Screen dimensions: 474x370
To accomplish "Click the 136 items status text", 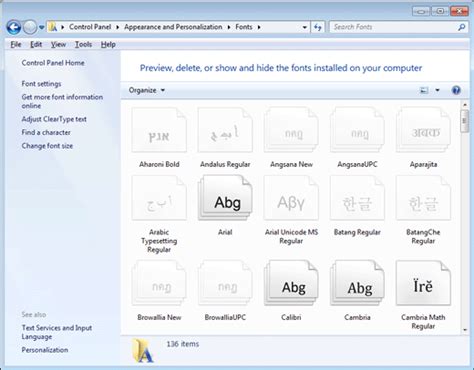I will (183, 344).
